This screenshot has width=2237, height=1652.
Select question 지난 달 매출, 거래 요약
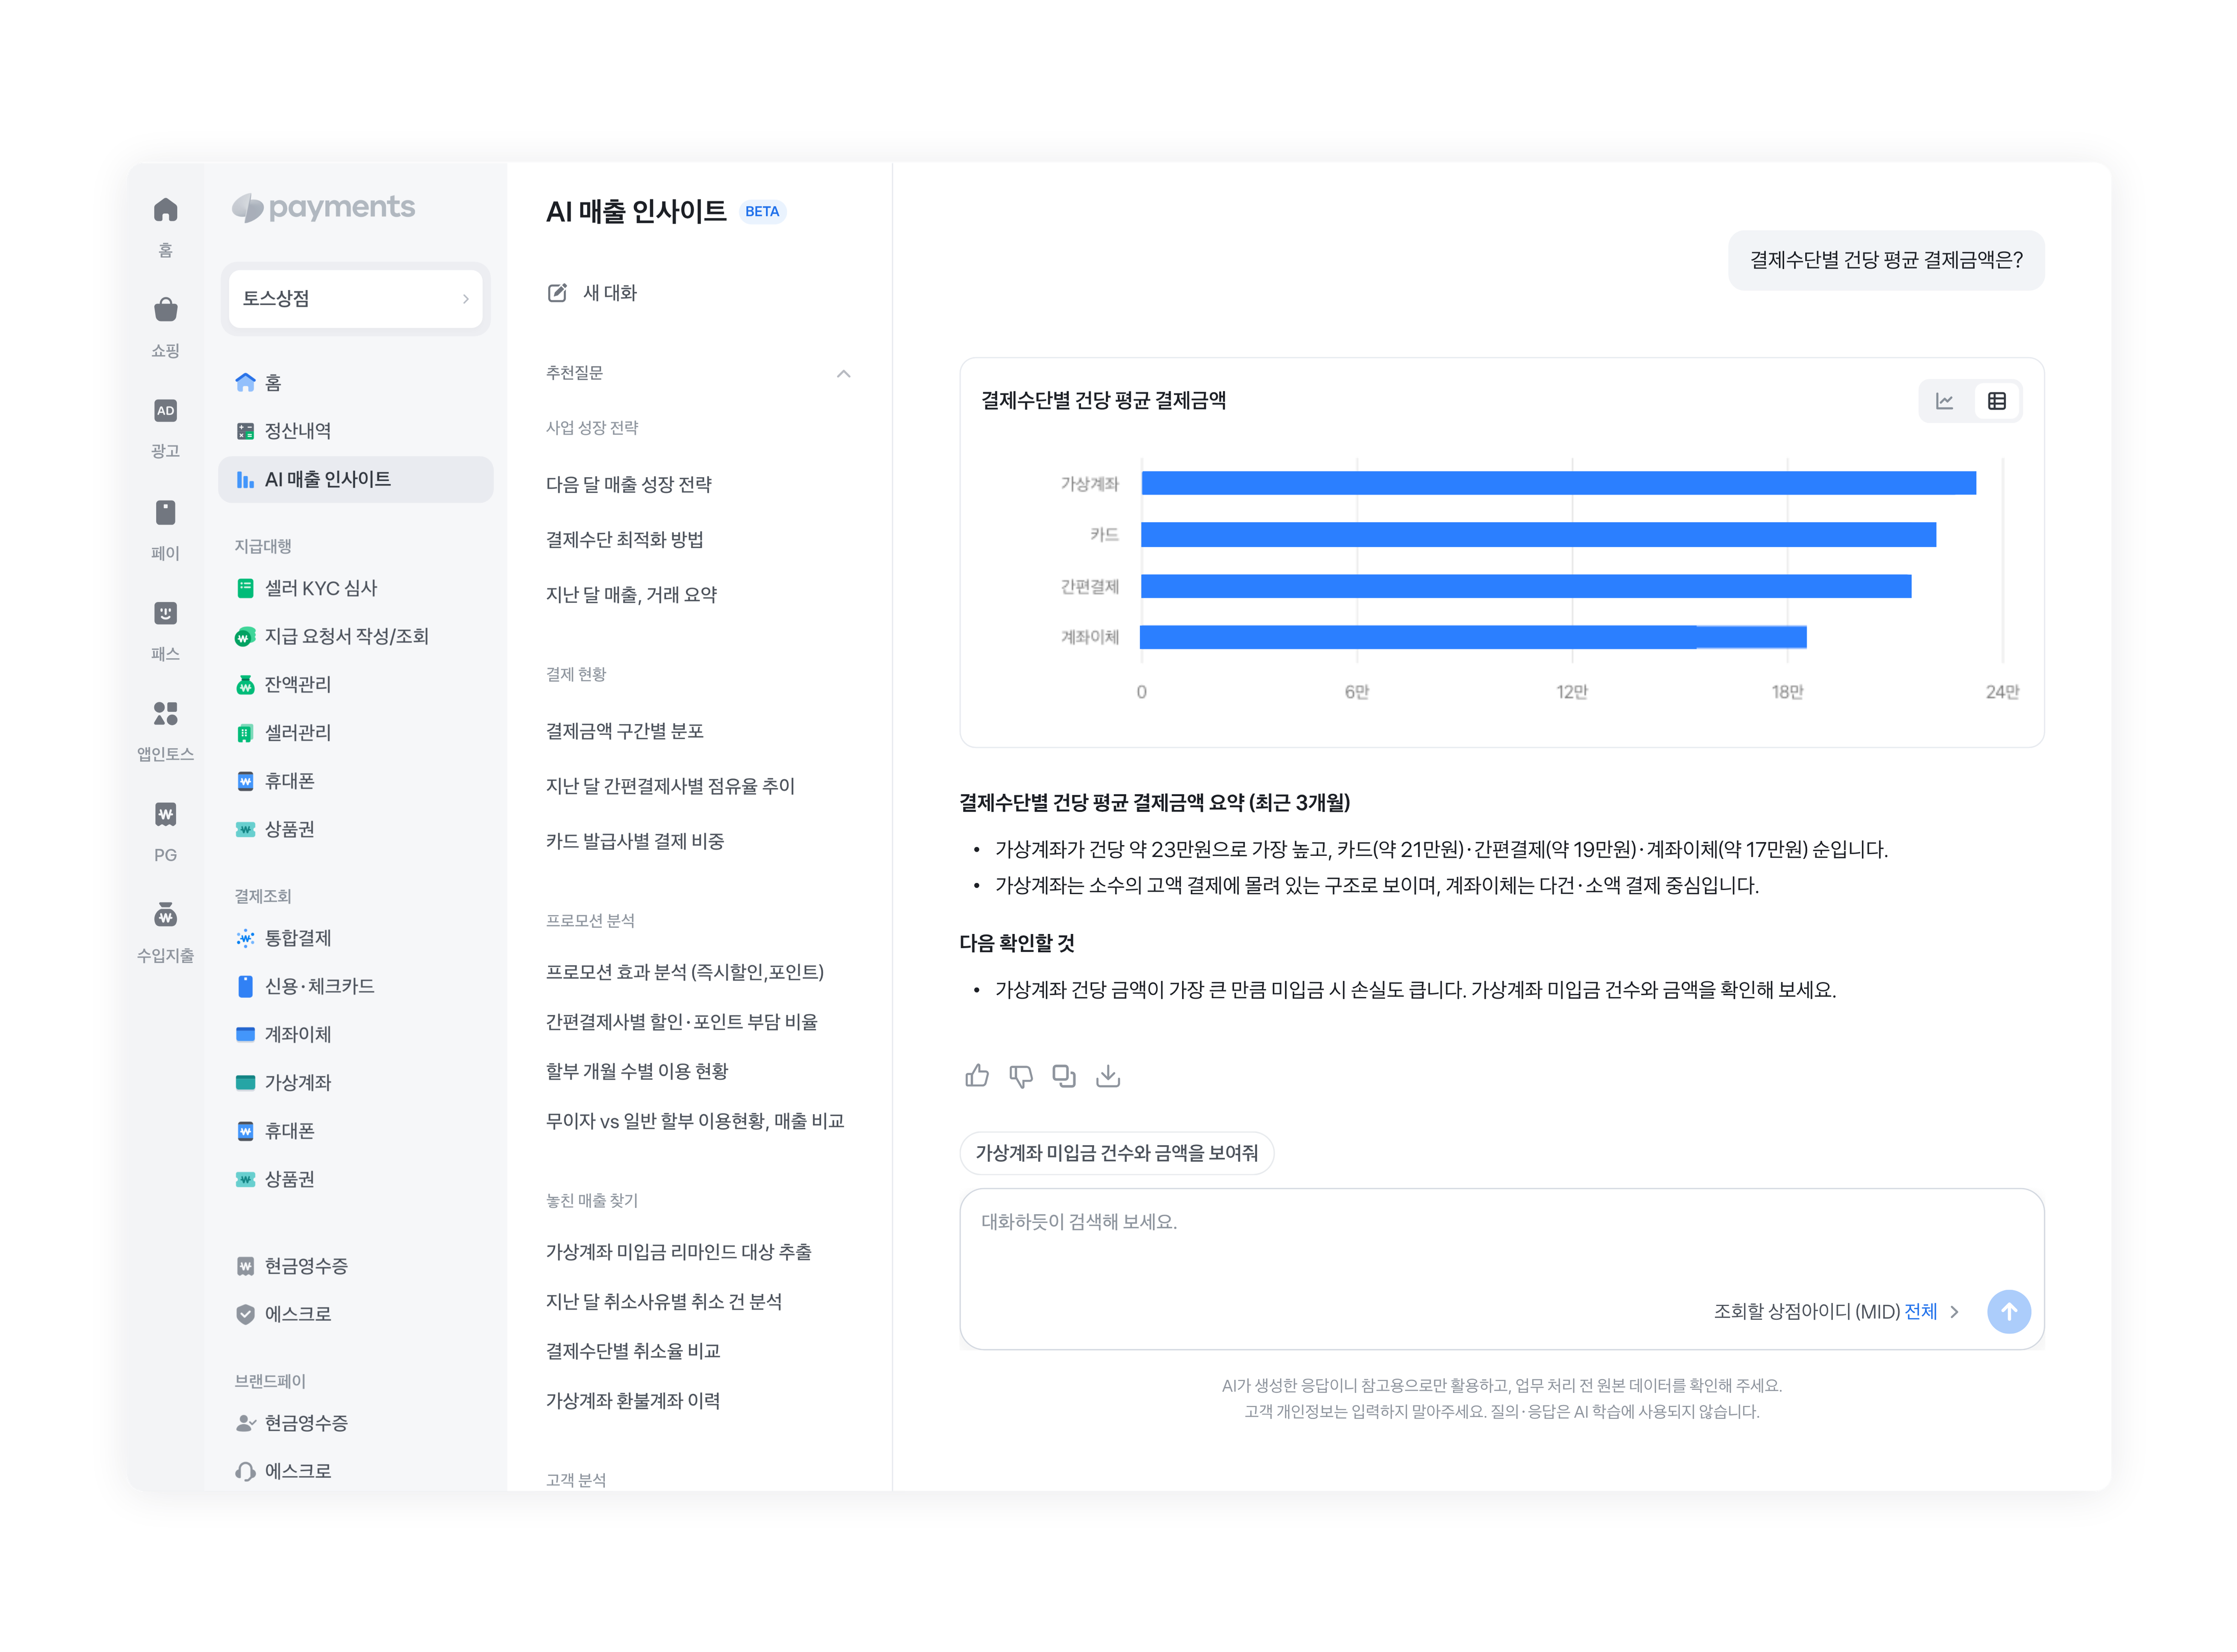[631, 594]
